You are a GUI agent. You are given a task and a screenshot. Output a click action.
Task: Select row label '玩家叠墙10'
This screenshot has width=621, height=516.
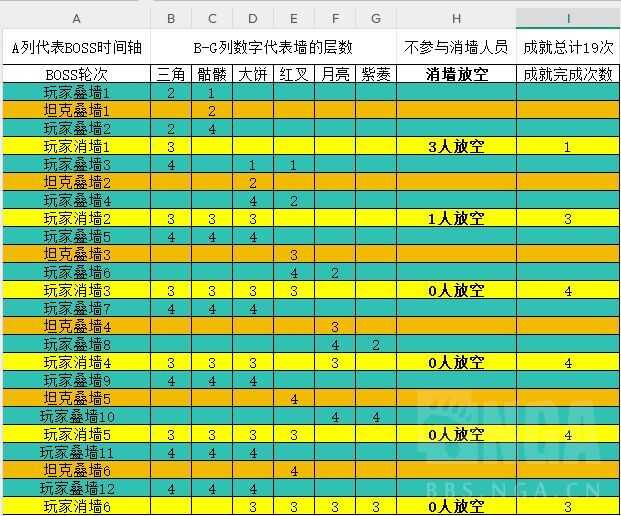(76, 416)
